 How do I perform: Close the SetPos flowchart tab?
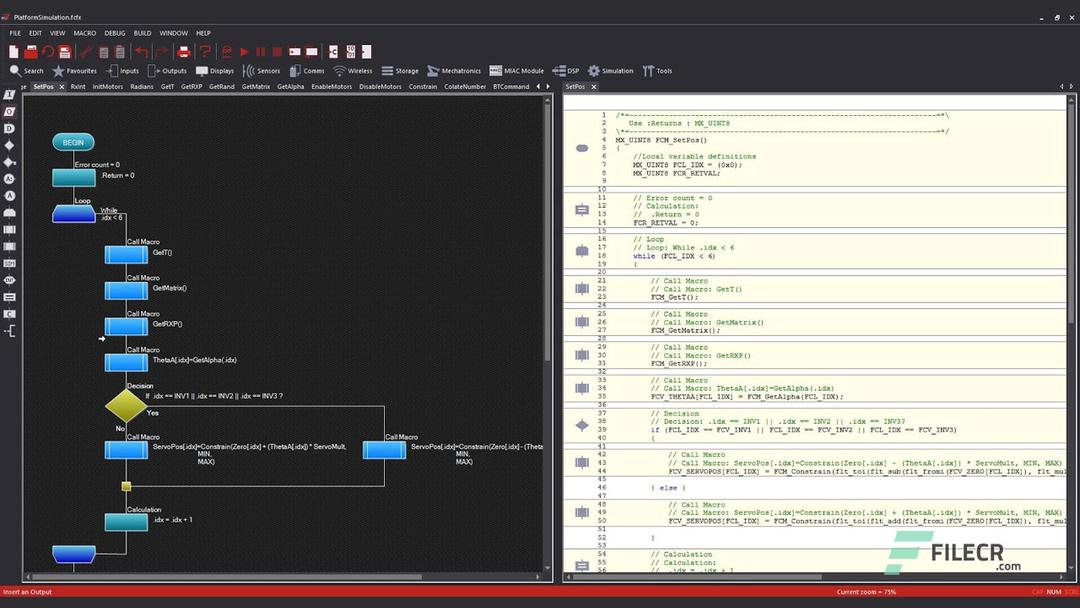[x=62, y=86]
